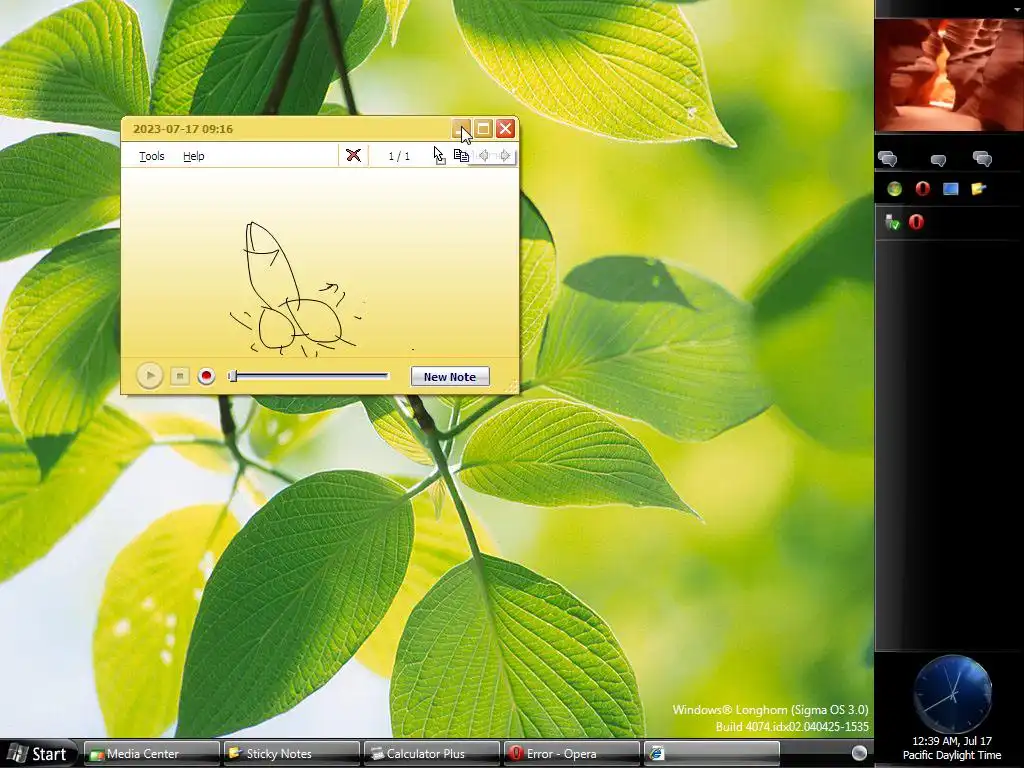Click the 1 / 1 note counter

pos(399,156)
